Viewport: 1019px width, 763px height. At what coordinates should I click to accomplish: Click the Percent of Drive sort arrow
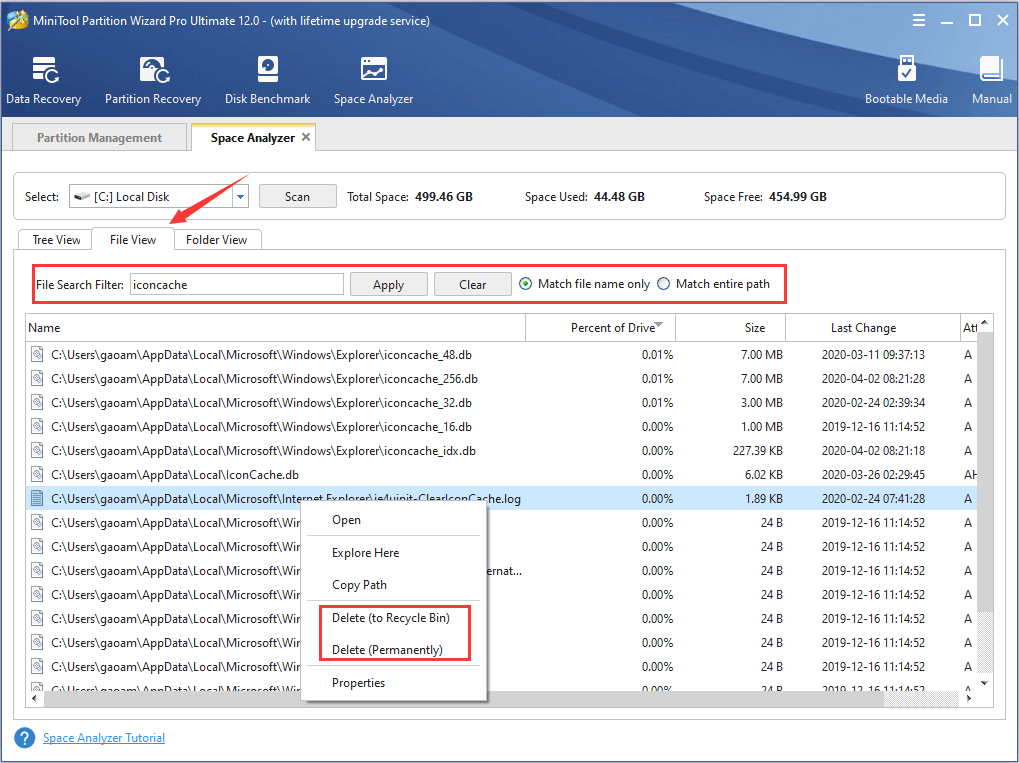(658, 322)
